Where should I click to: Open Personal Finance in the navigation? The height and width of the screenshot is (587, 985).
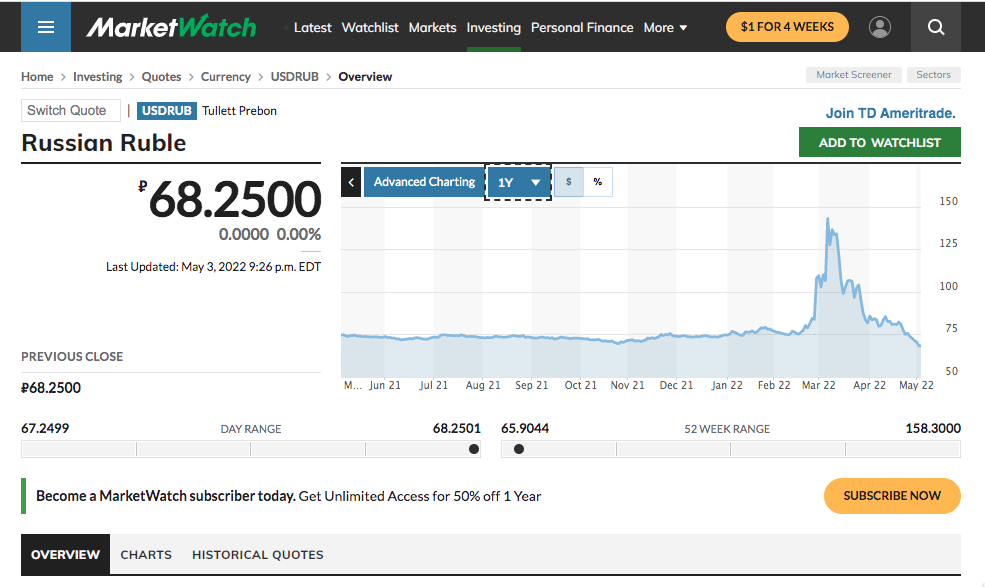click(582, 28)
